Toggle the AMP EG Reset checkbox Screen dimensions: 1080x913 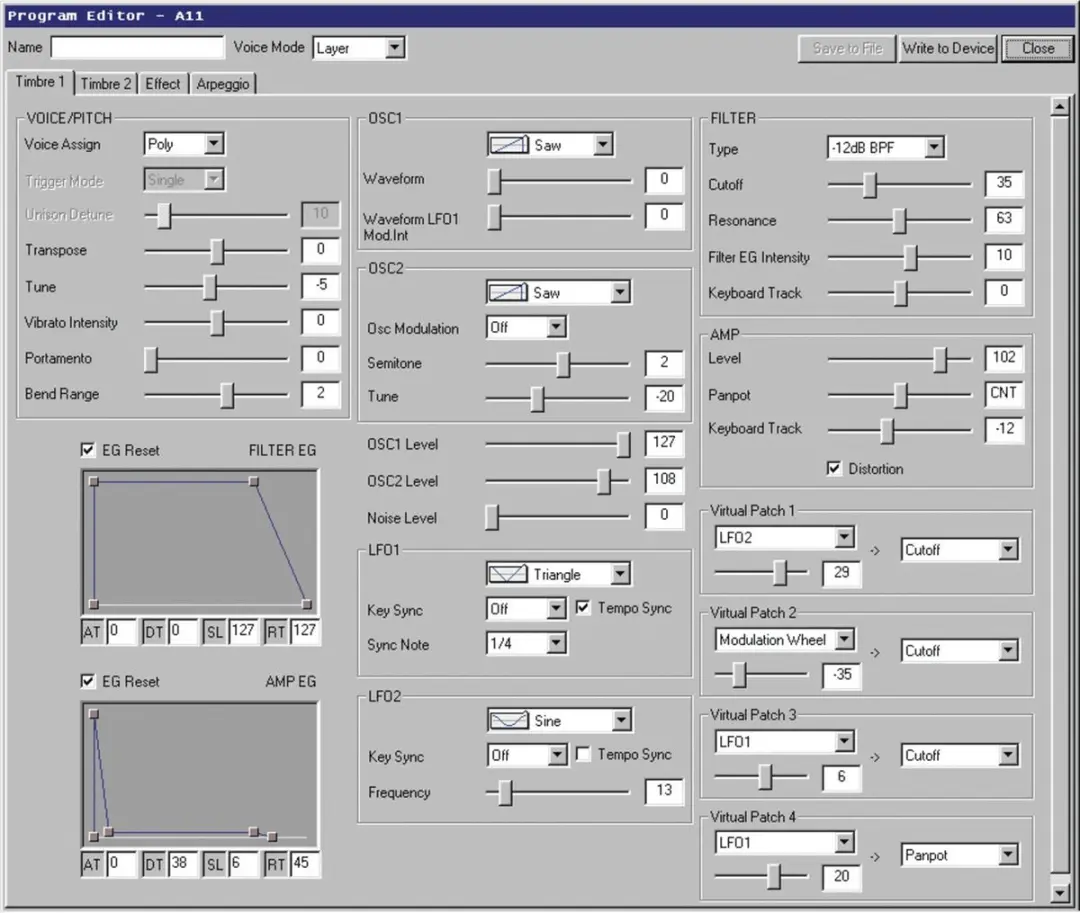pos(87,681)
